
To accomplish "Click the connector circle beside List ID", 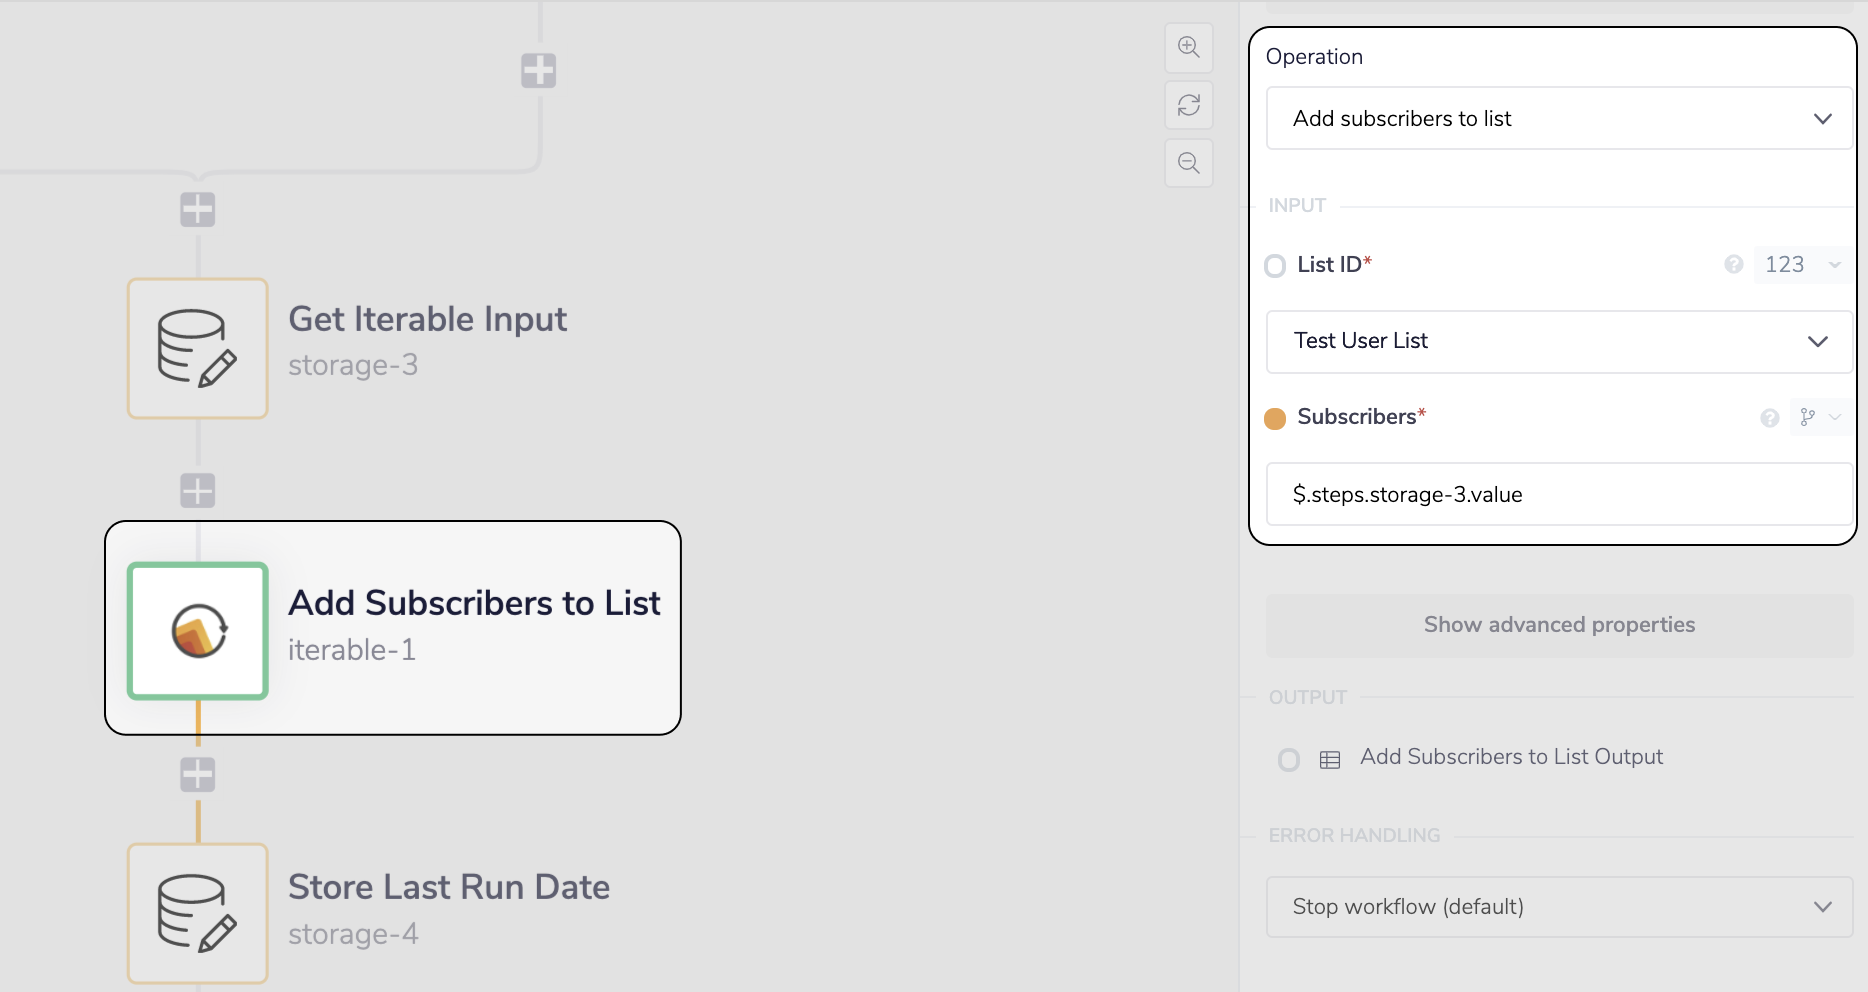I will click(x=1275, y=265).
